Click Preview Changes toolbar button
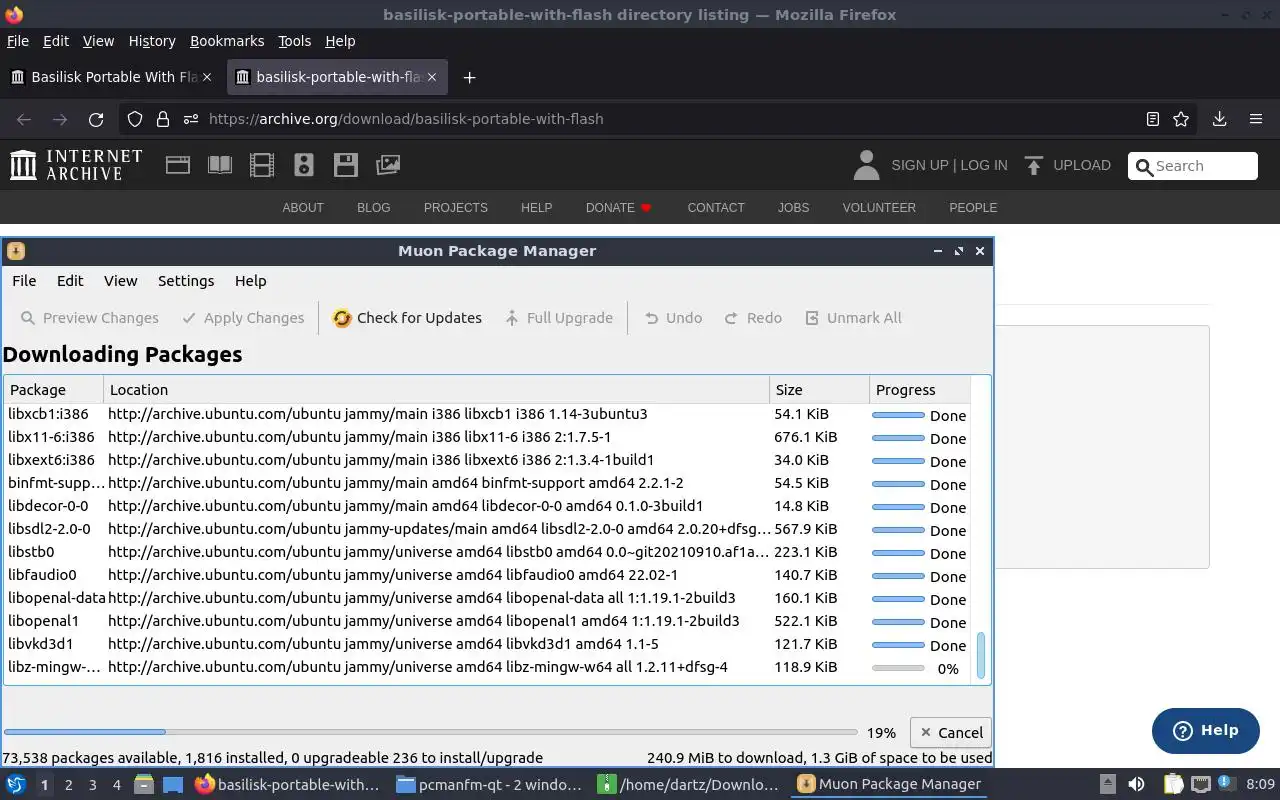 tap(89, 318)
